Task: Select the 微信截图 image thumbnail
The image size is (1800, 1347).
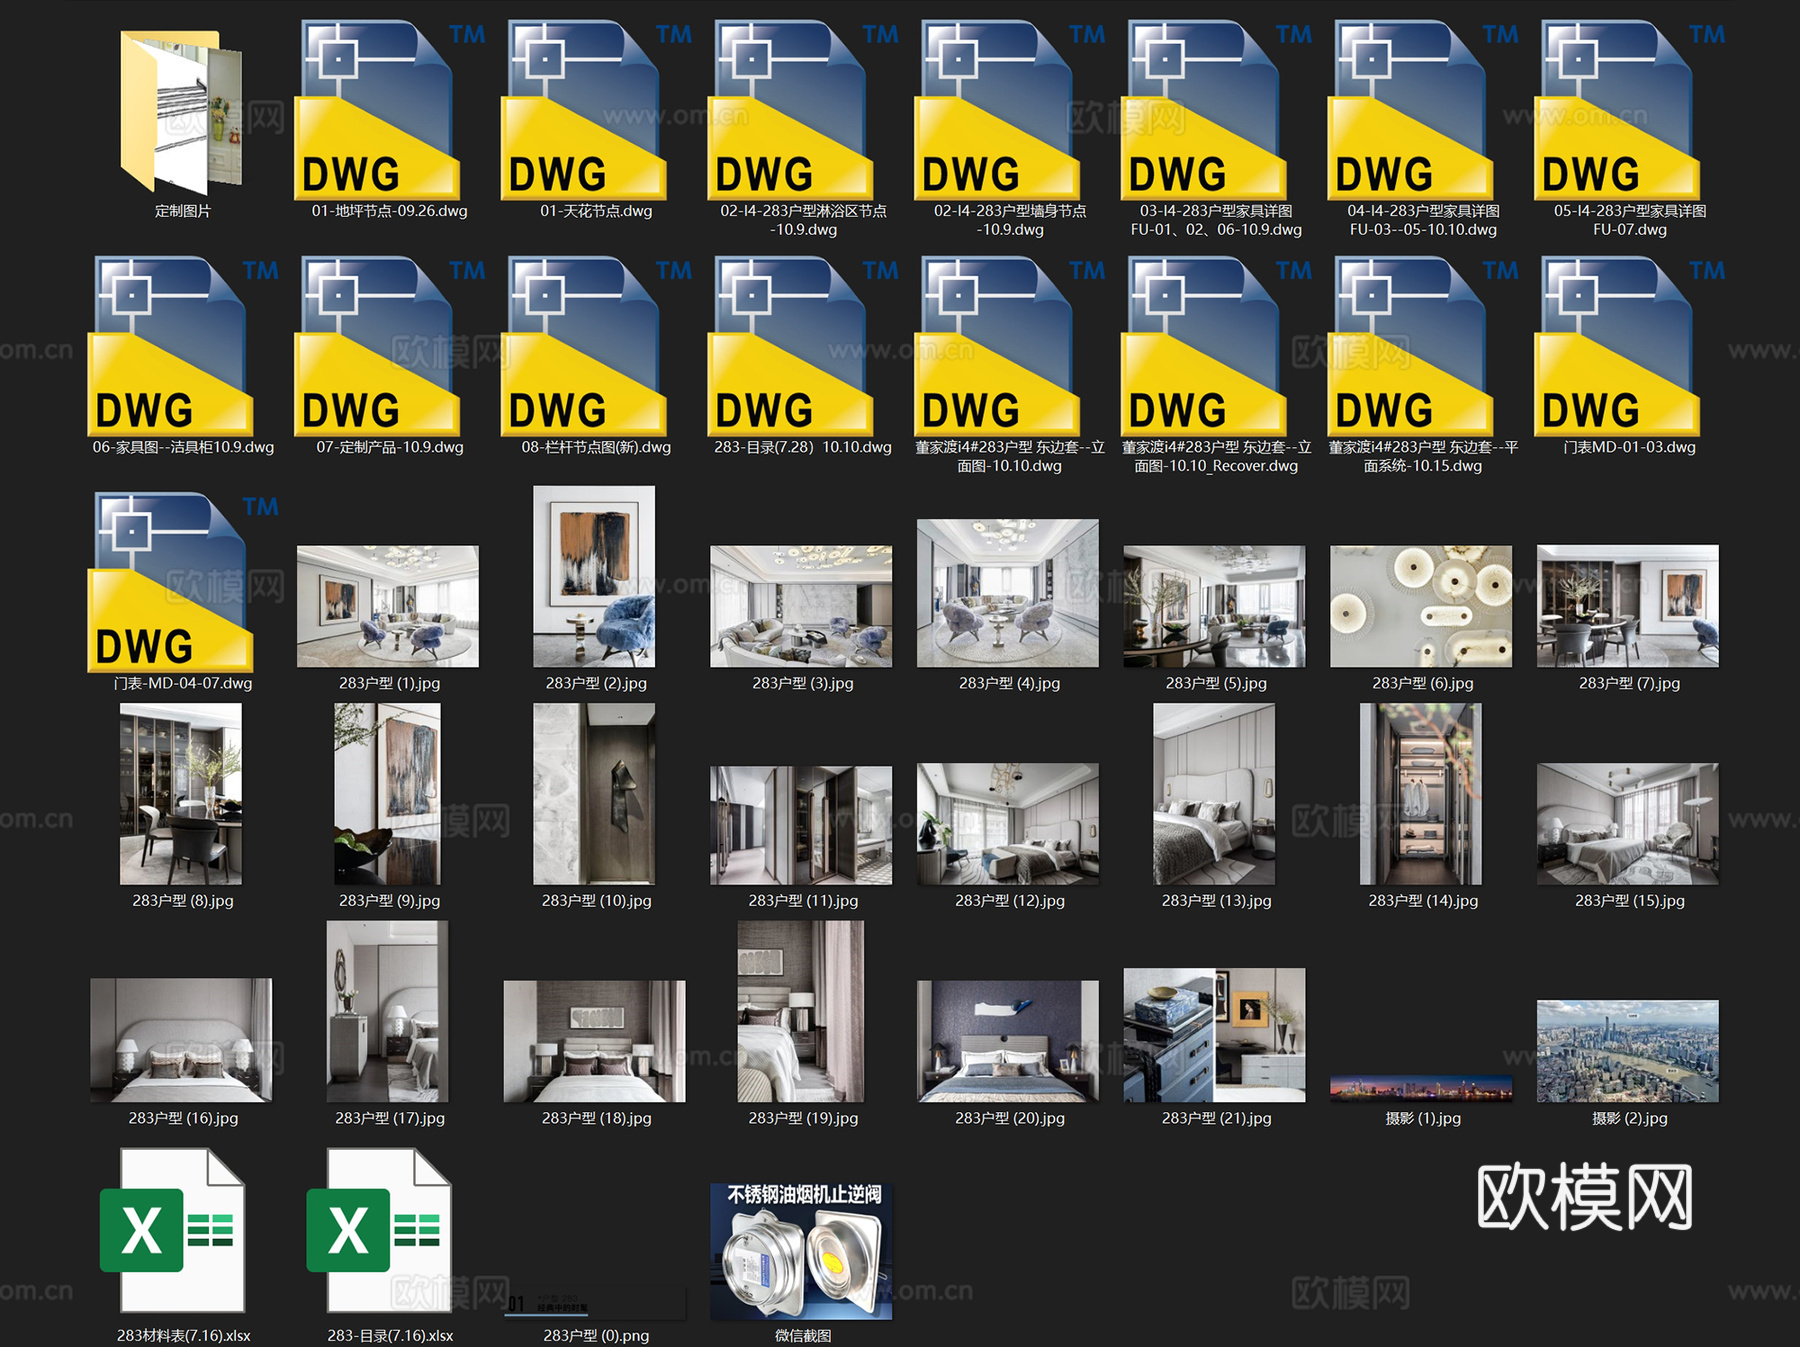Action: pyautogui.click(x=801, y=1251)
